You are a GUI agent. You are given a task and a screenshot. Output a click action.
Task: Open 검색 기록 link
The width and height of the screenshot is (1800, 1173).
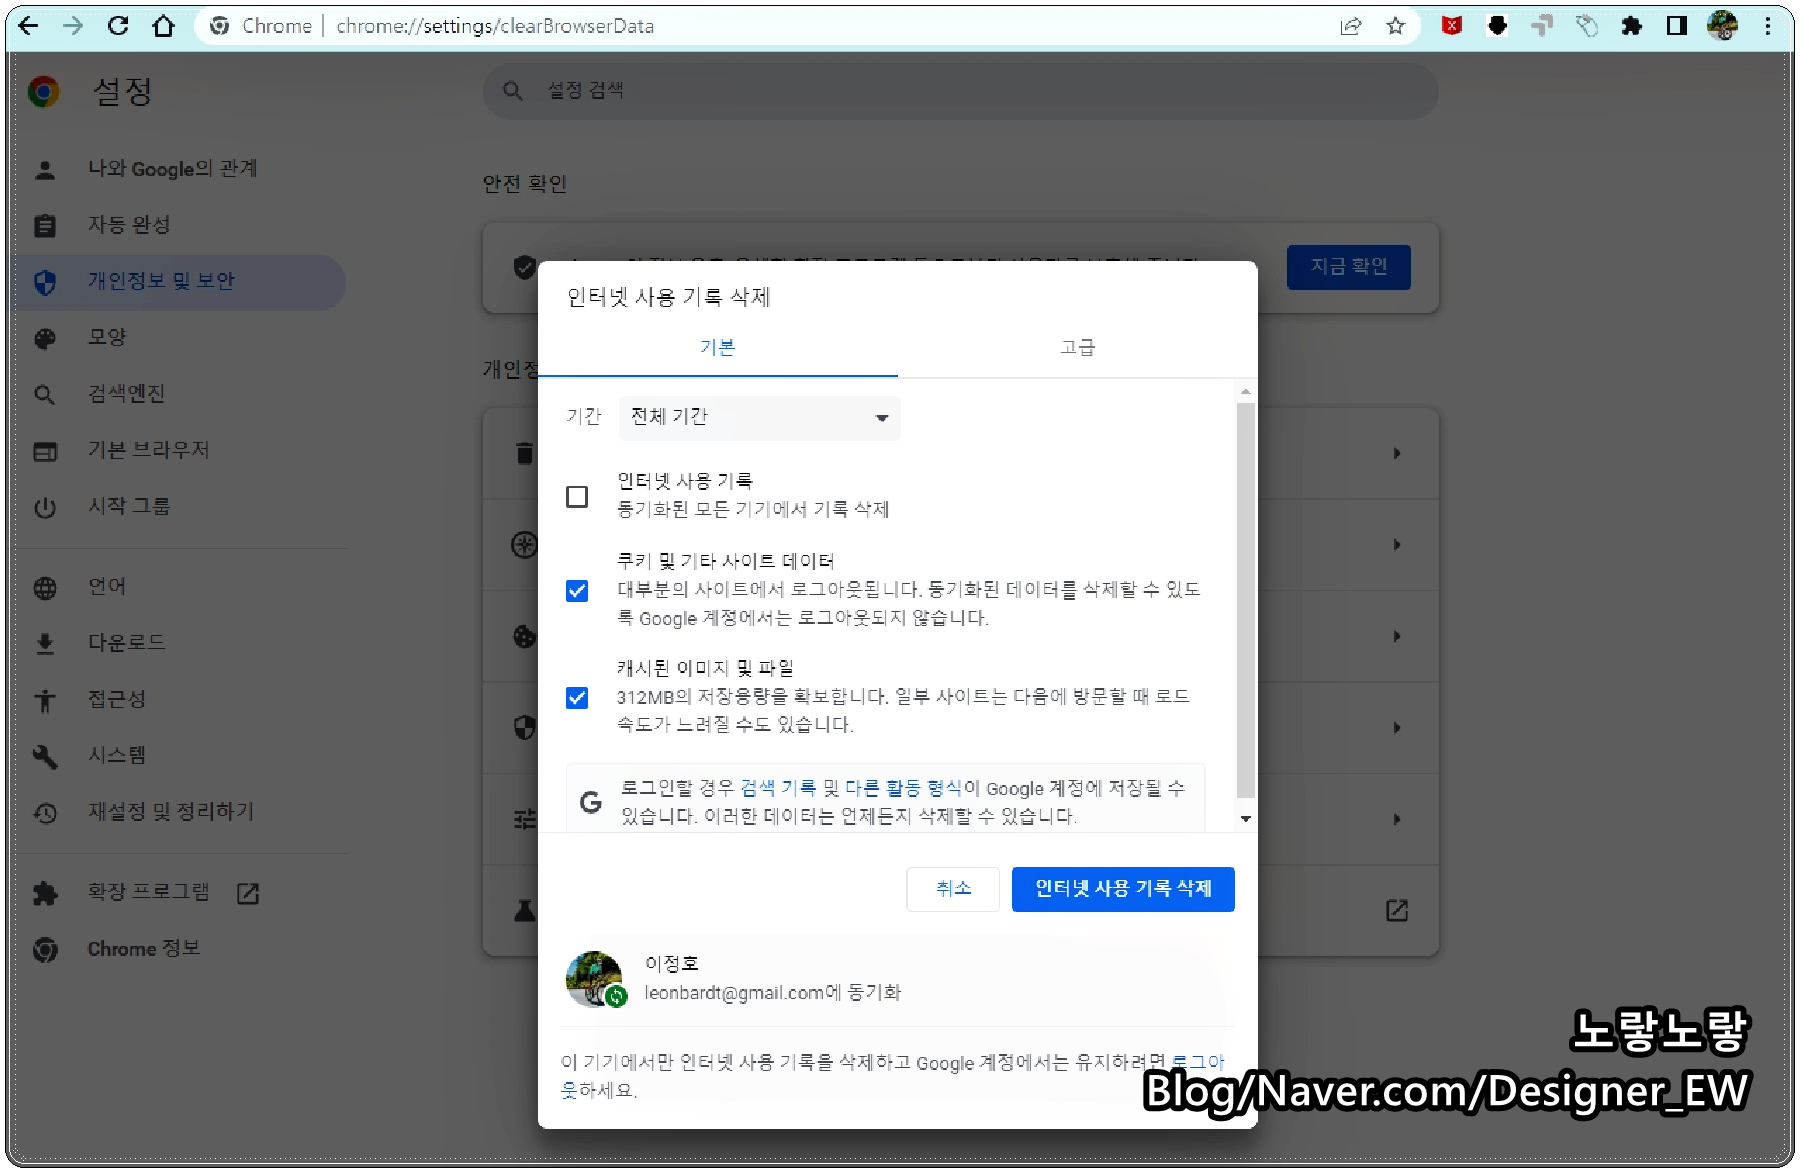pos(778,788)
